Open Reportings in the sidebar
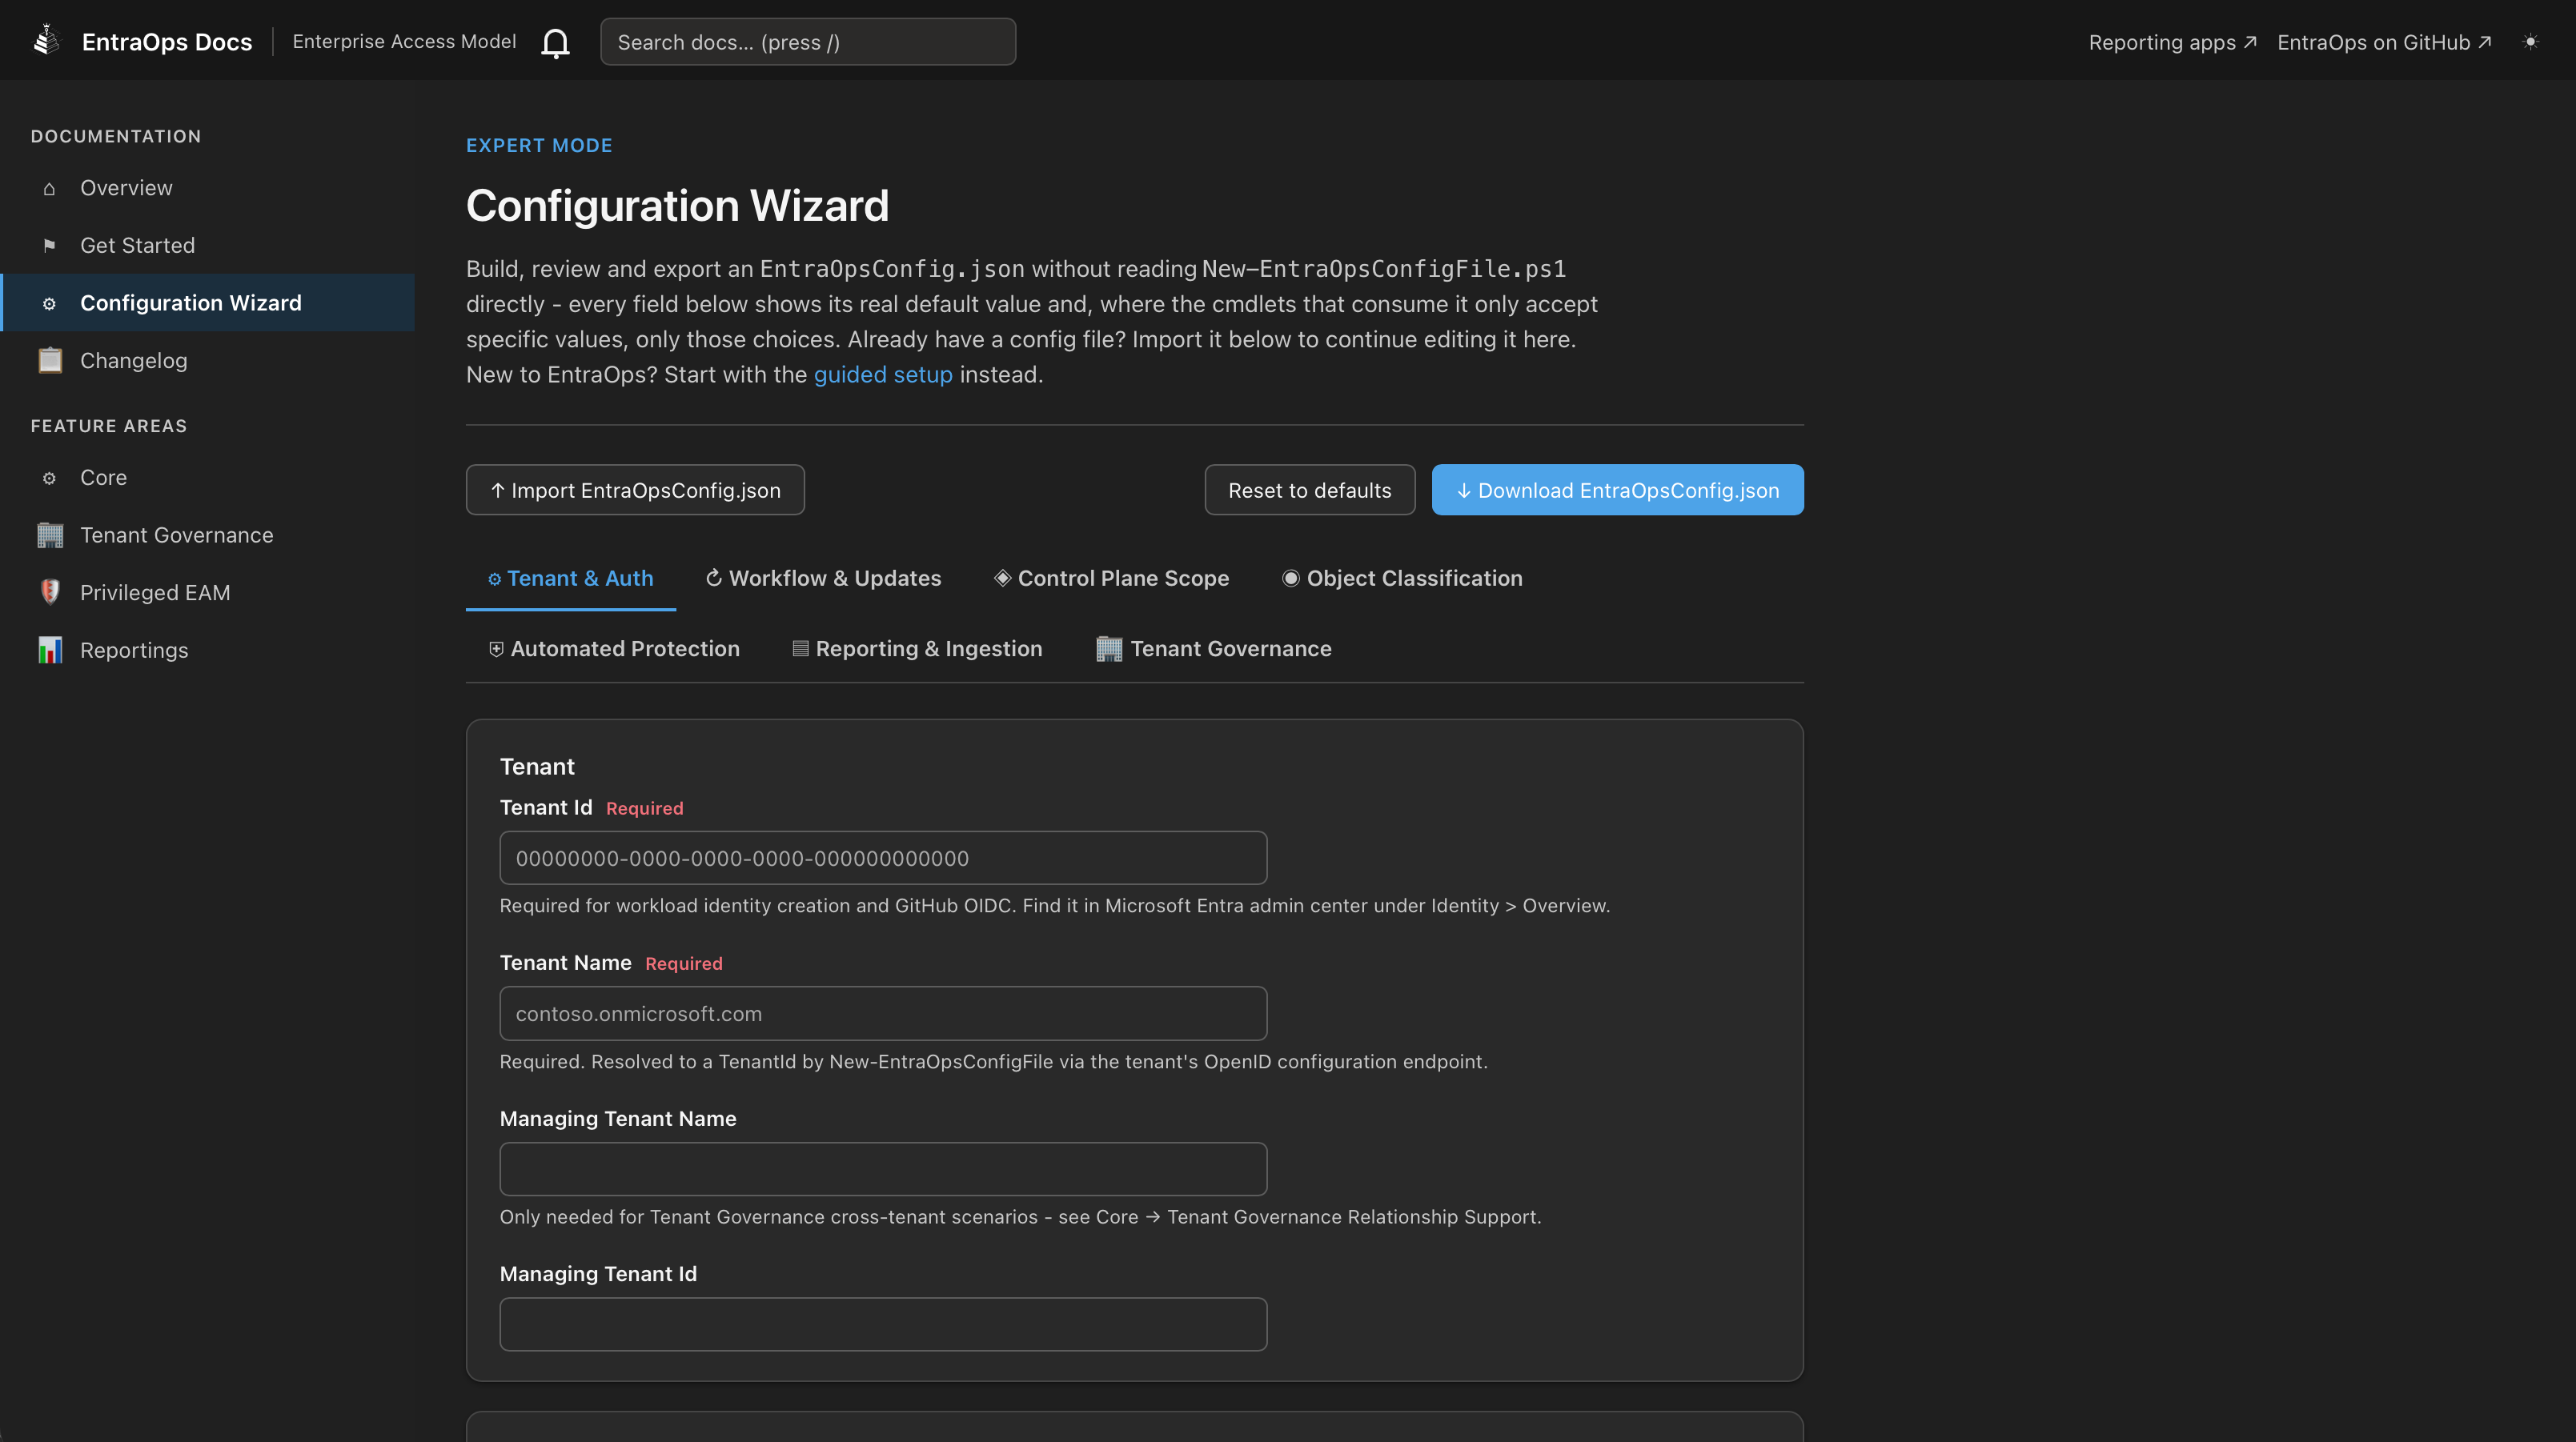This screenshot has width=2576, height=1442. 208,650
